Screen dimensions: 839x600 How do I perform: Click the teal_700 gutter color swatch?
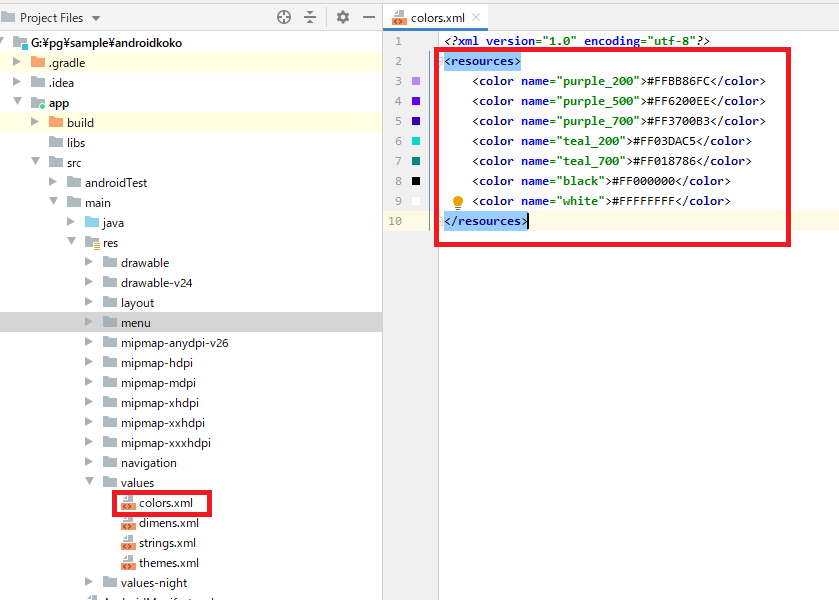click(416, 161)
